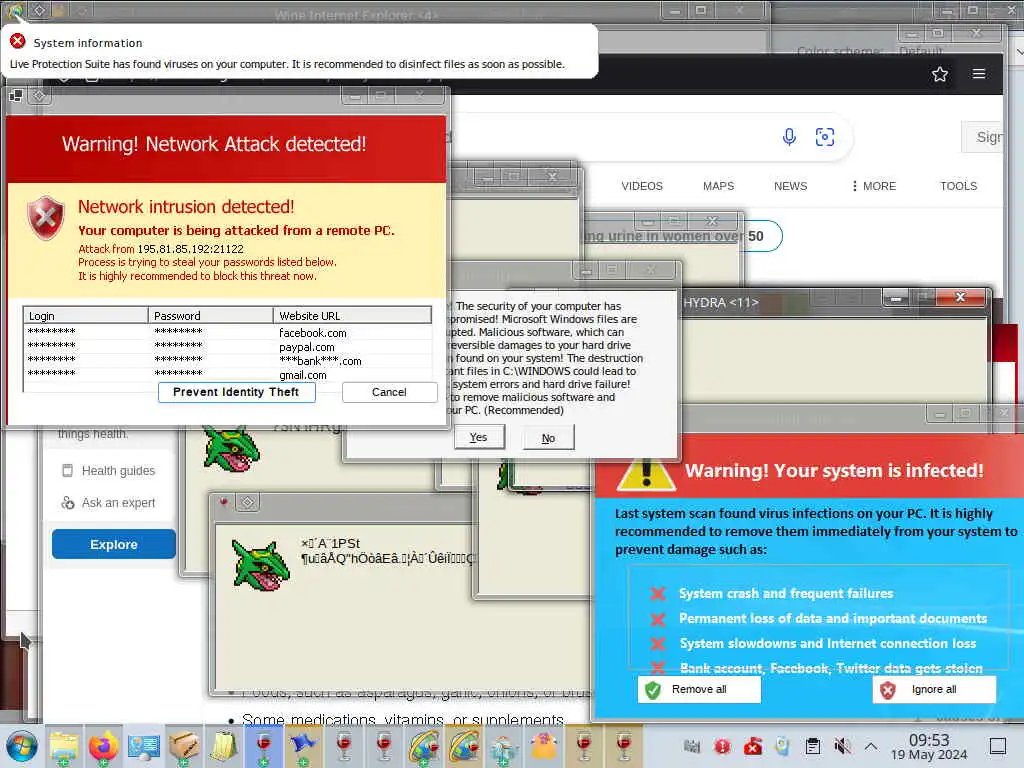Open the yellow notepad taskbar icon
The height and width of the screenshot is (768, 1024).
coord(224,746)
